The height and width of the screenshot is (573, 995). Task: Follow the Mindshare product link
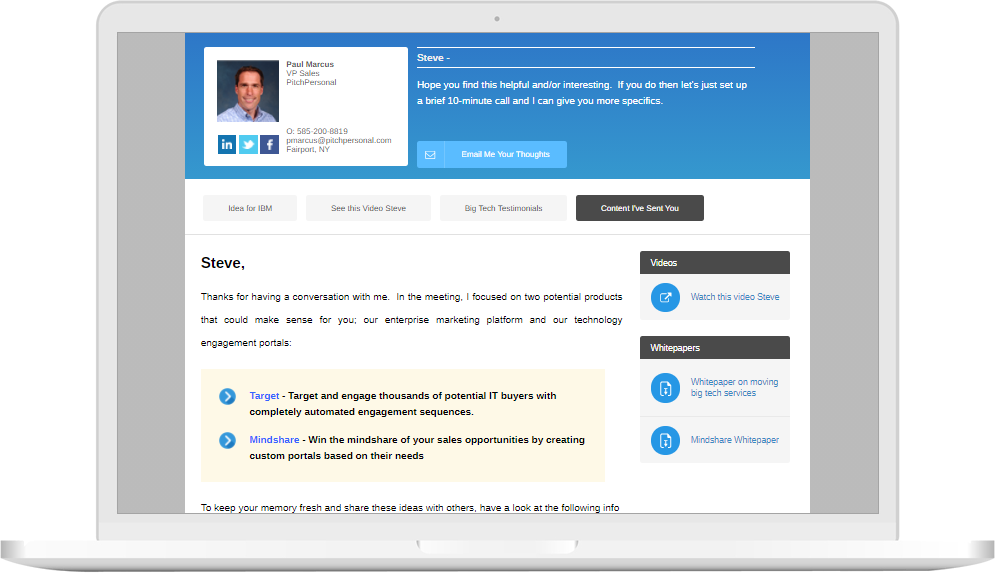(274, 440)
